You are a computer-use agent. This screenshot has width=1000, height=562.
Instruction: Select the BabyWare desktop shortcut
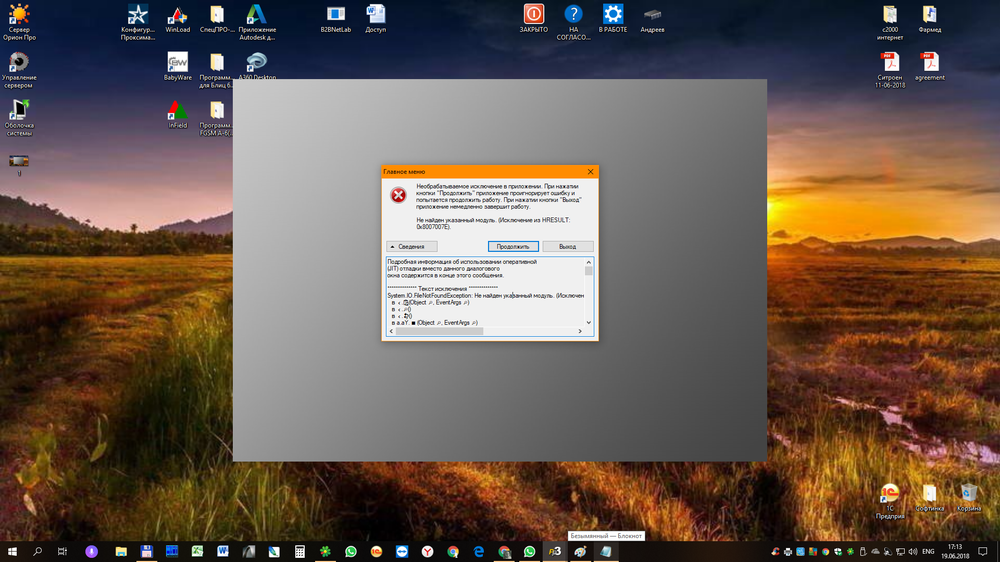177,62
